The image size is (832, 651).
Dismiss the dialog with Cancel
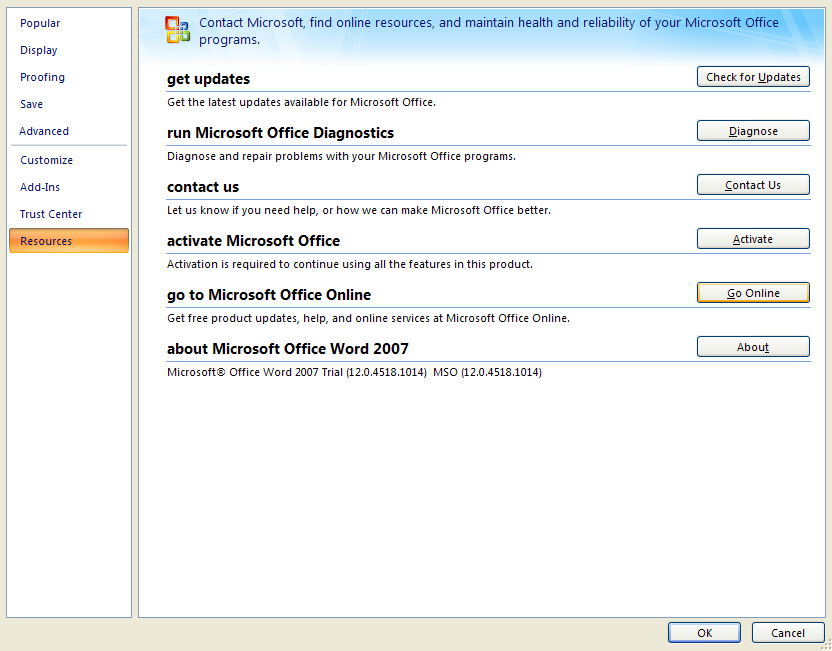(788, 632)
